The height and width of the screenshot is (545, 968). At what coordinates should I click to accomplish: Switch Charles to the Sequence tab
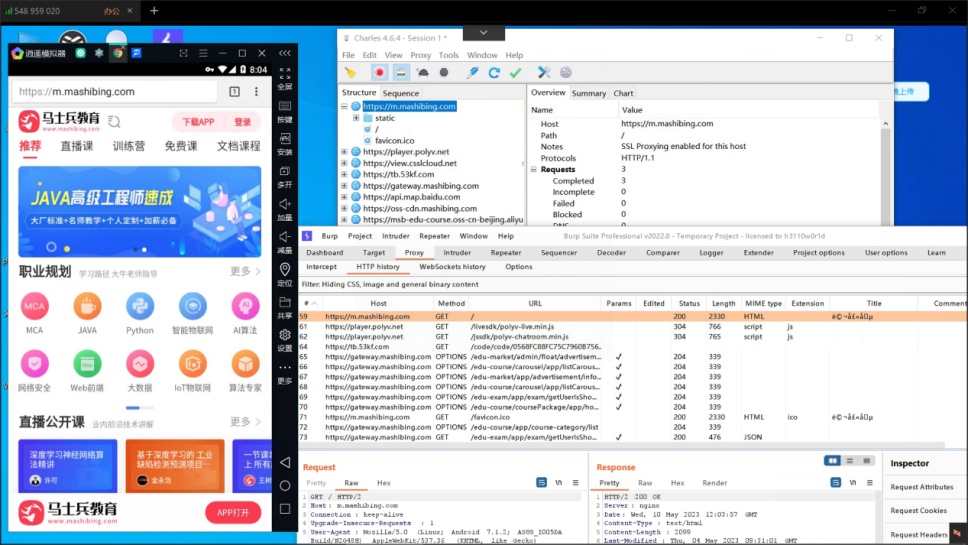pos(401,93)
